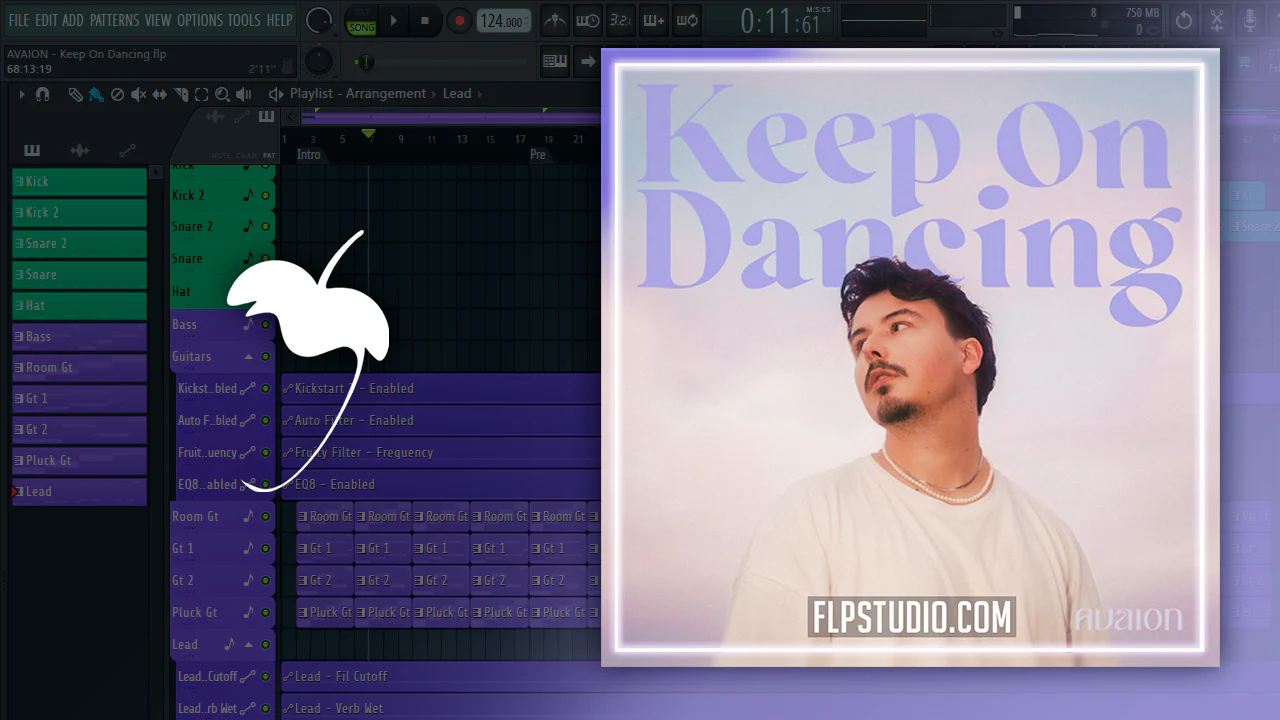1280x720 pixels.
Task: Click the 0:11:61 time display
Action: click(x=780, y=21)
